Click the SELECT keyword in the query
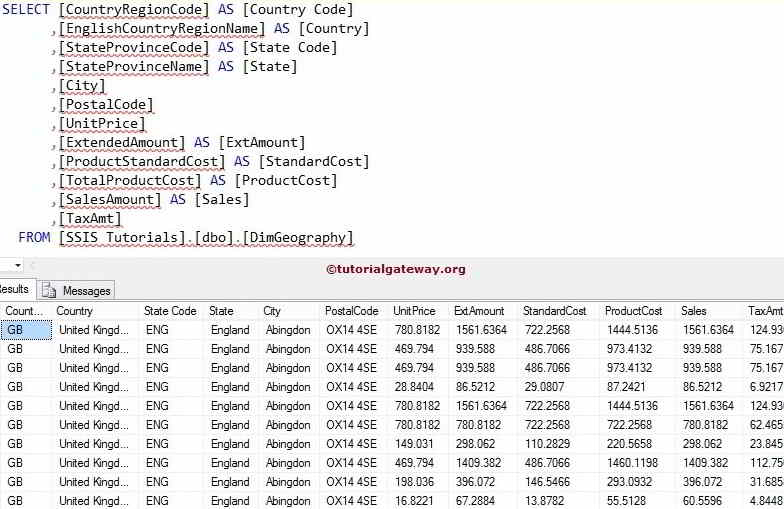The width and height of the screenshot is (784, 509). [26, 10]
